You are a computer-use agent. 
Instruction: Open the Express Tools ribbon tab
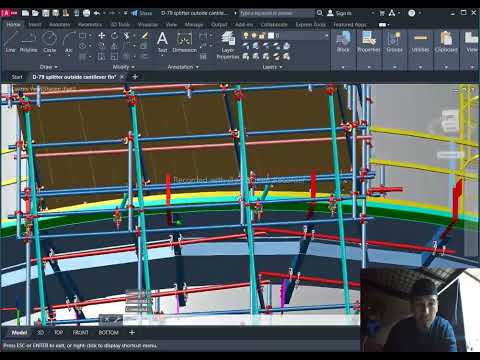(x=311, y=25)
